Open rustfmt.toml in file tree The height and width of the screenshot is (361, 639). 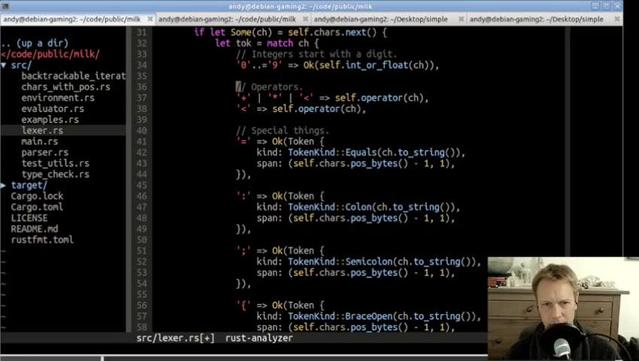pos(42,240)
